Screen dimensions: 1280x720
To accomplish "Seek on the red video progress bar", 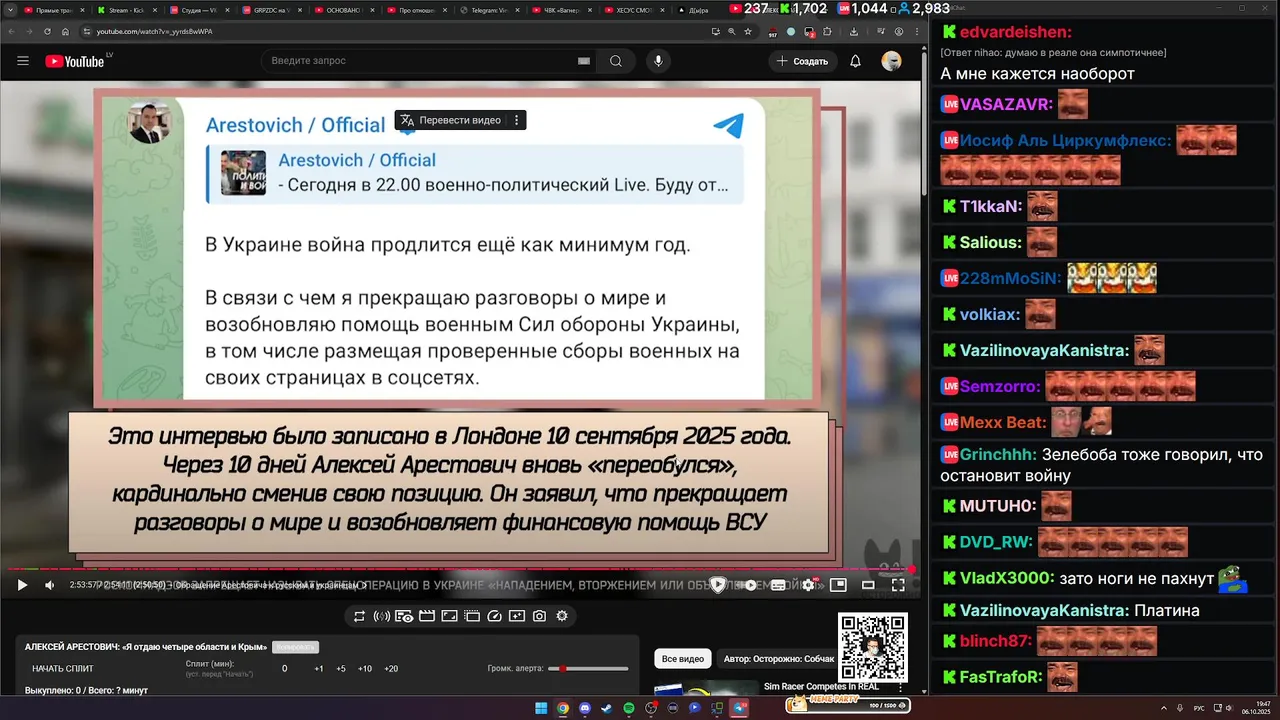I will 460,570.
